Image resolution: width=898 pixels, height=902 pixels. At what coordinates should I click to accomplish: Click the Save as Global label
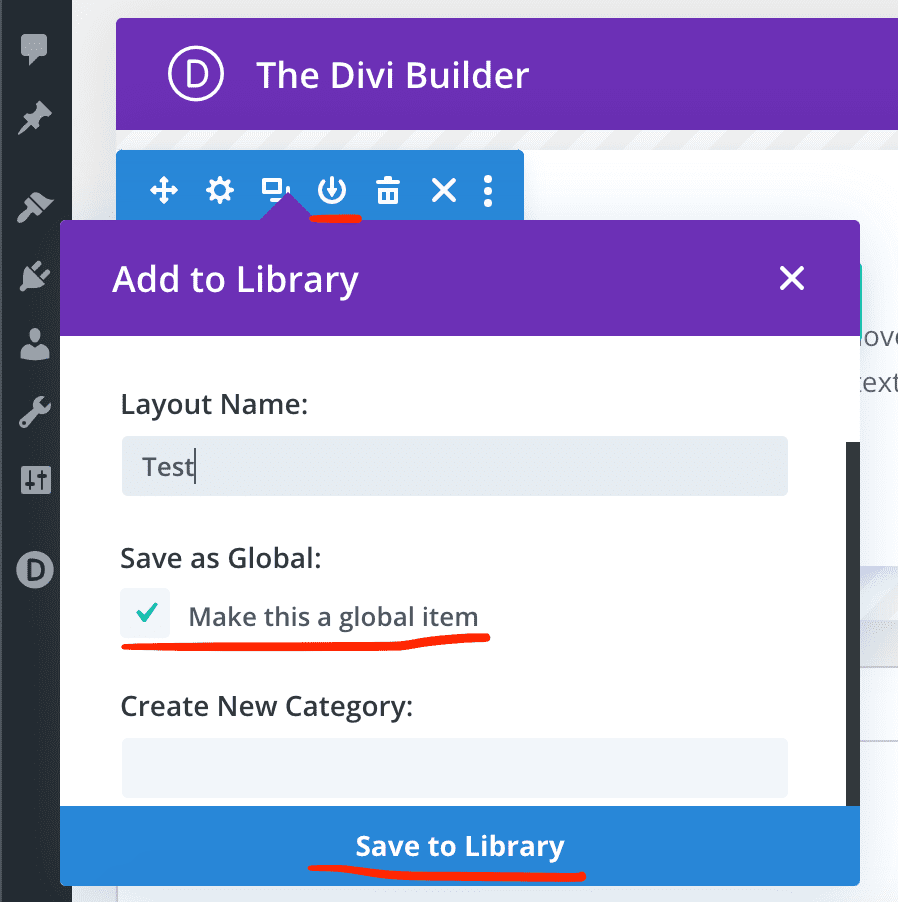(220, 558)
